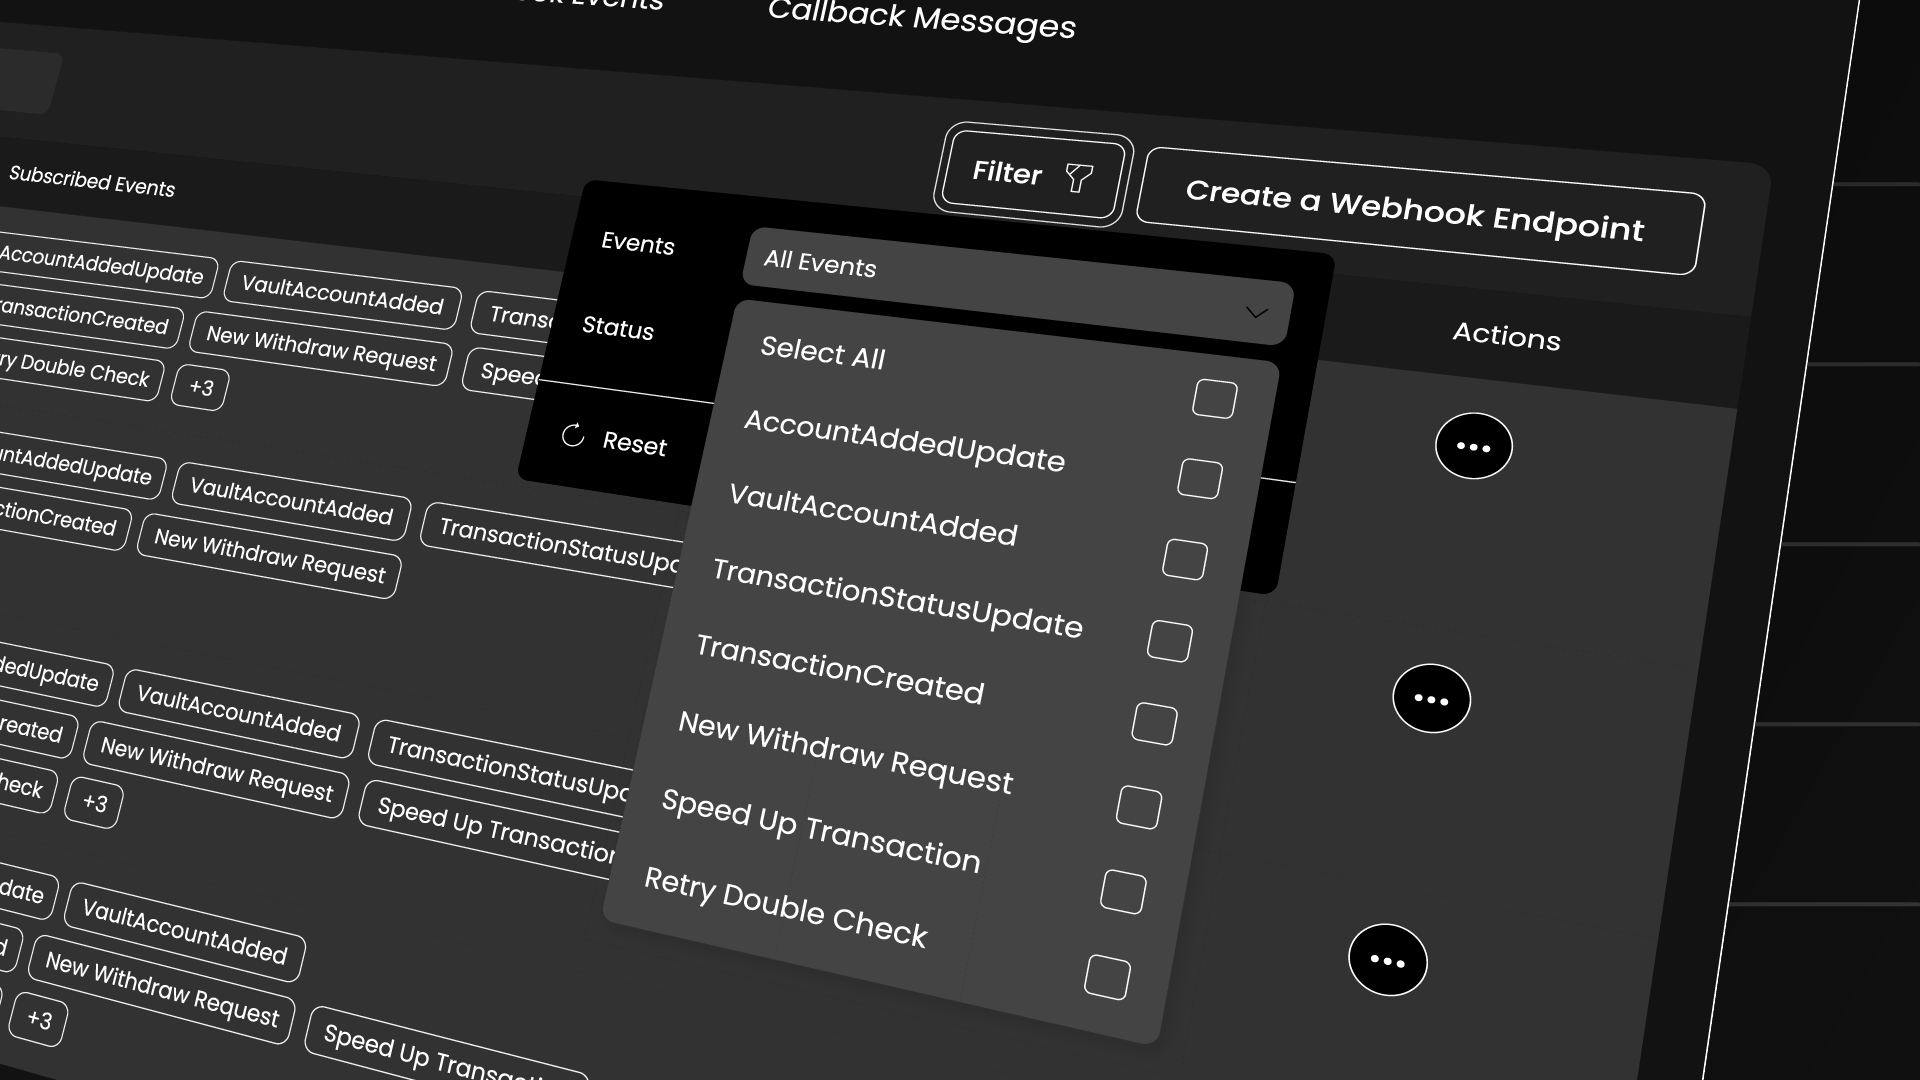Viewport: 1920px width, 1080px height.
Task: Click the funnel icon in Filter button
Action: pos(1078,179)
